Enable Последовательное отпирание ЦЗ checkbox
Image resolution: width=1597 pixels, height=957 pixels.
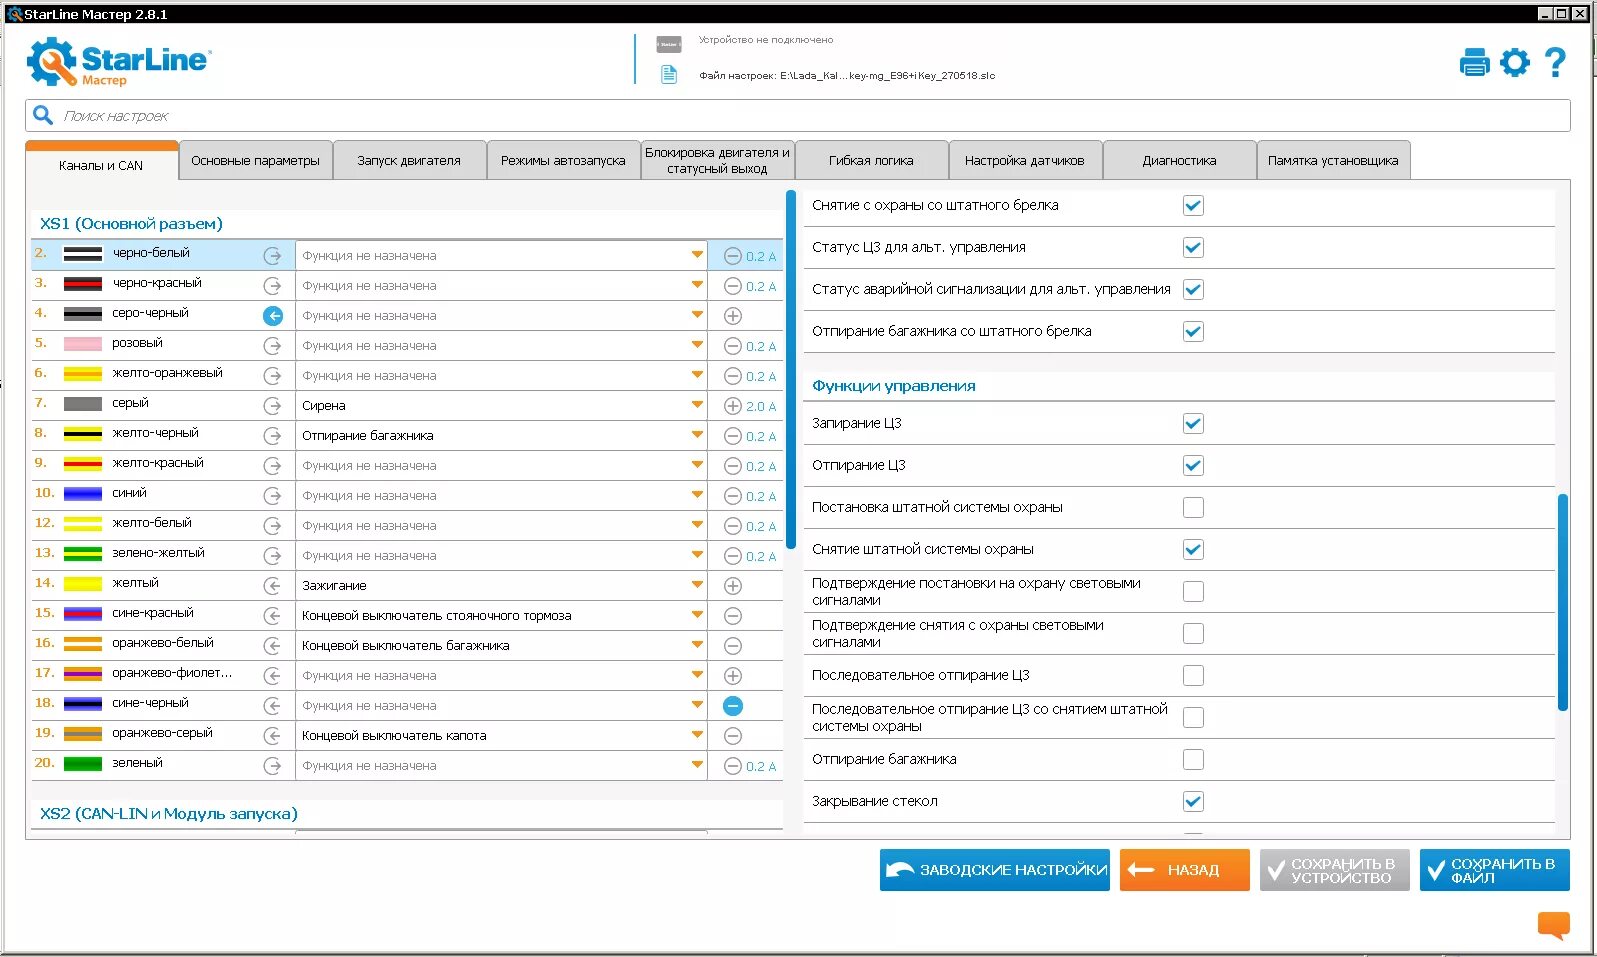(1193, 675)
